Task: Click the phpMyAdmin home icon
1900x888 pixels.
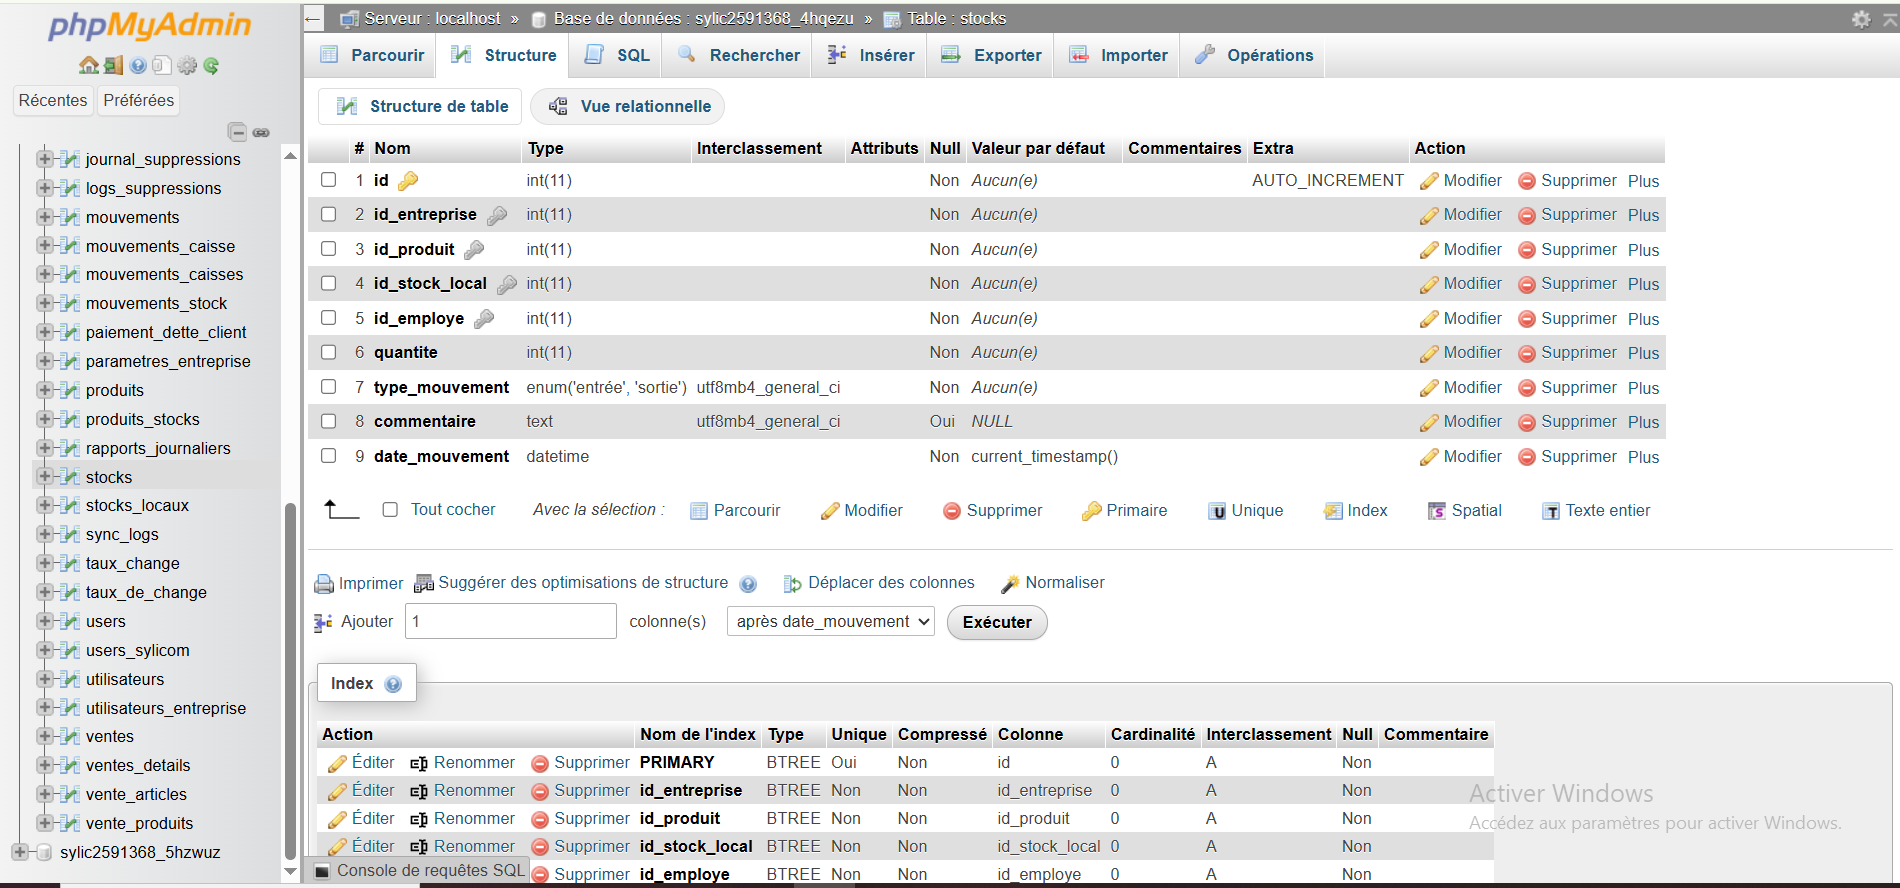Action: tap(88, 66)
